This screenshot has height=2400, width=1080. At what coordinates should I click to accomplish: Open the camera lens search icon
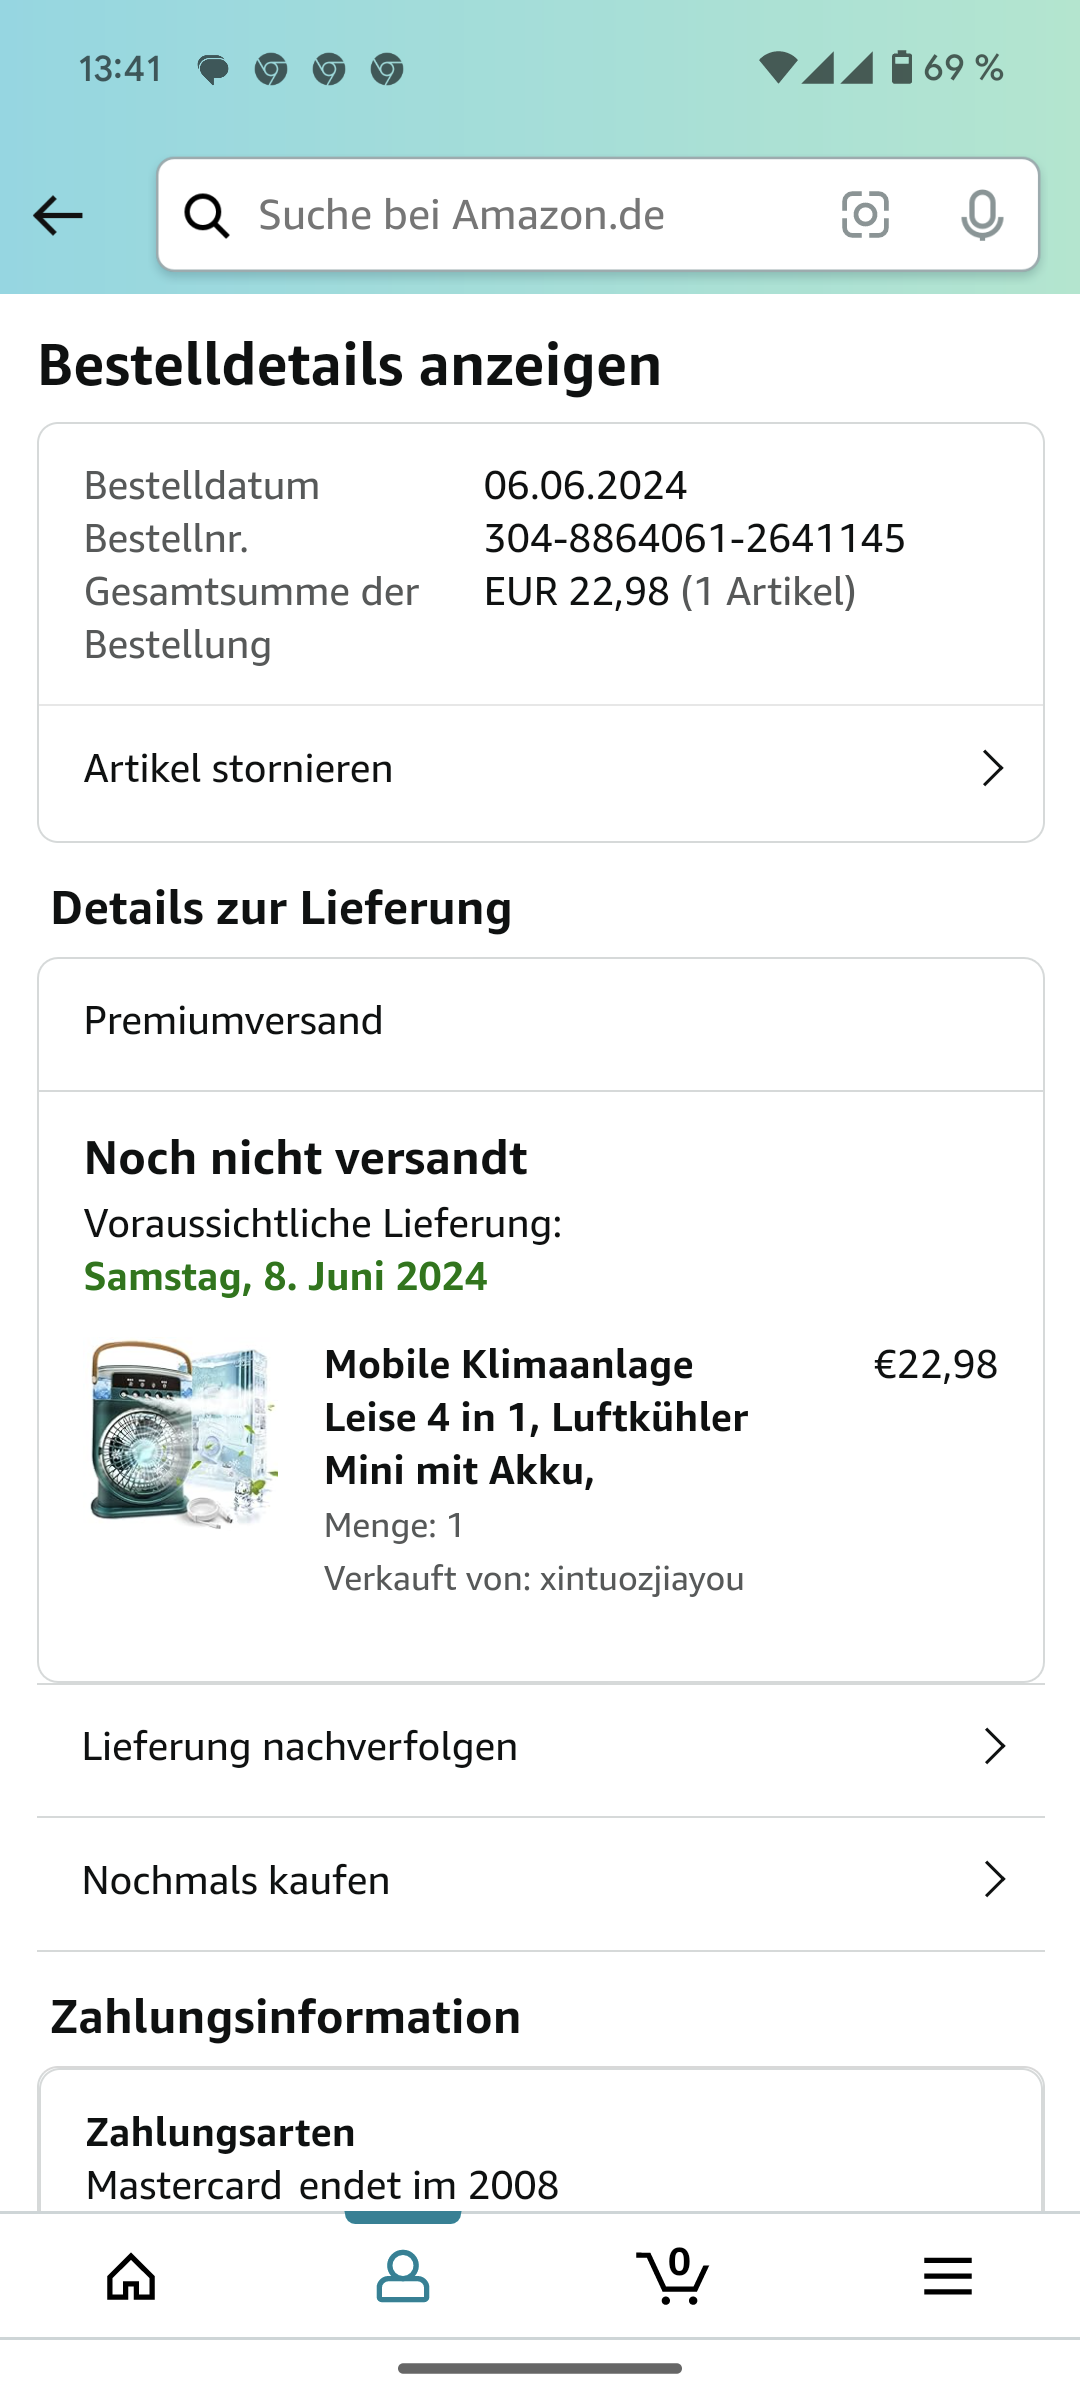[x=865, y=215]
